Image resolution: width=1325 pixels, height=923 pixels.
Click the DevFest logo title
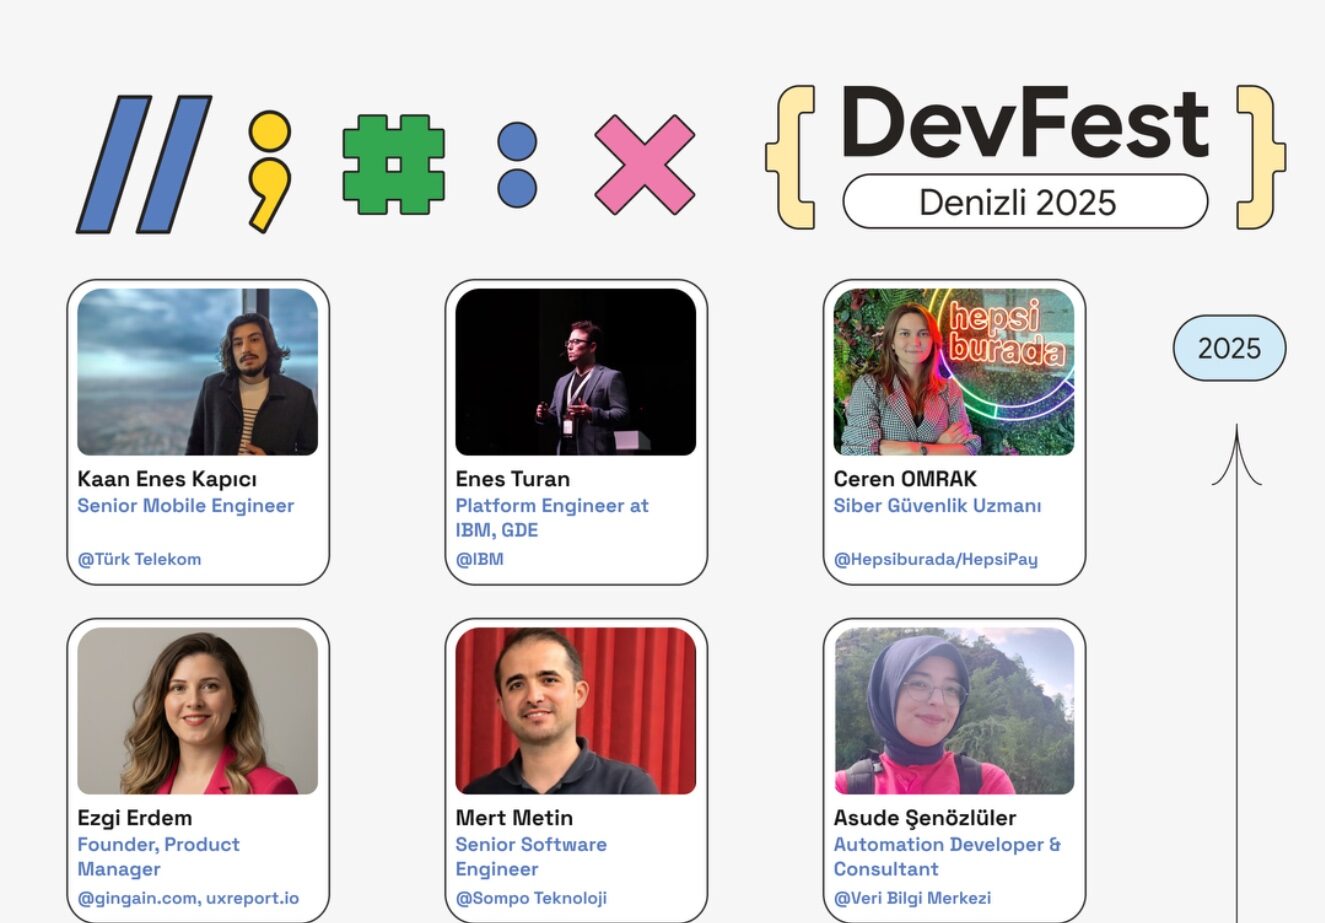1025,124
